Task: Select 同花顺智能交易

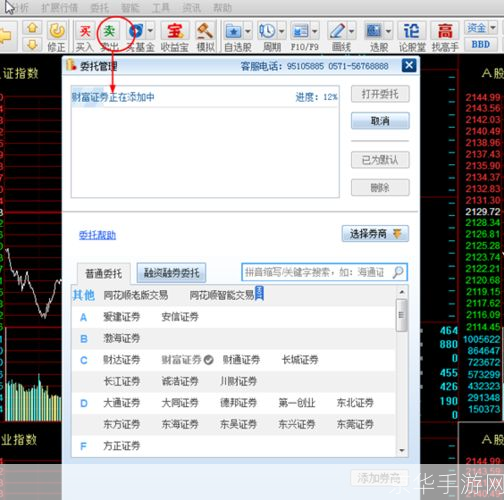Action: pyautogui.click(x=222, y=295)
